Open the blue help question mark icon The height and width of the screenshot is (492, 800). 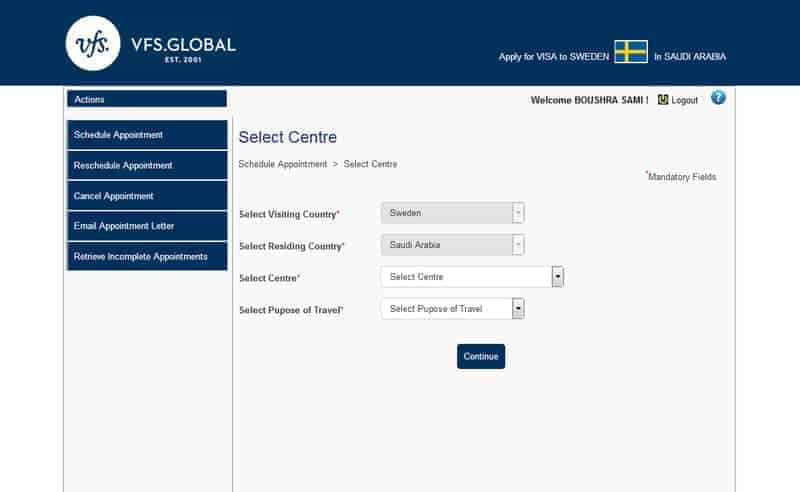click(718, 97)
